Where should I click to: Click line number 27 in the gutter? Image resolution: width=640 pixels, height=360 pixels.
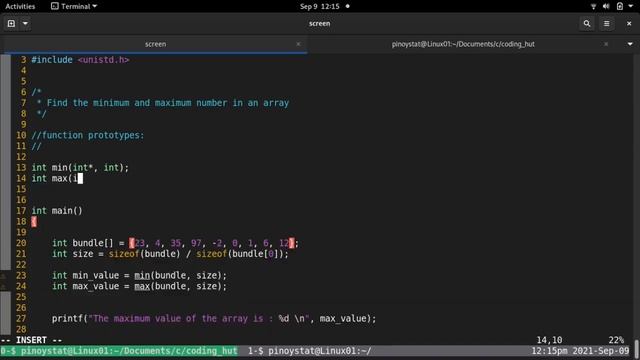click(x=21, y=318)
